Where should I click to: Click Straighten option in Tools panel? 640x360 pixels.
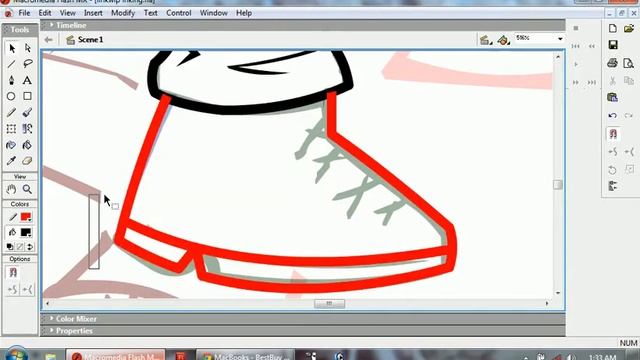(28, 289)
